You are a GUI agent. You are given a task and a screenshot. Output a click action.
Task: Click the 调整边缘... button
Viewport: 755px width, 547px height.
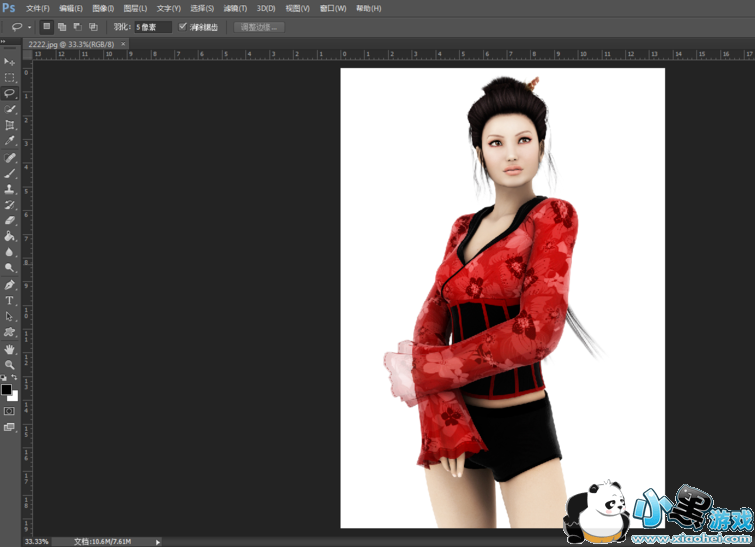click(x=260, y=27)
